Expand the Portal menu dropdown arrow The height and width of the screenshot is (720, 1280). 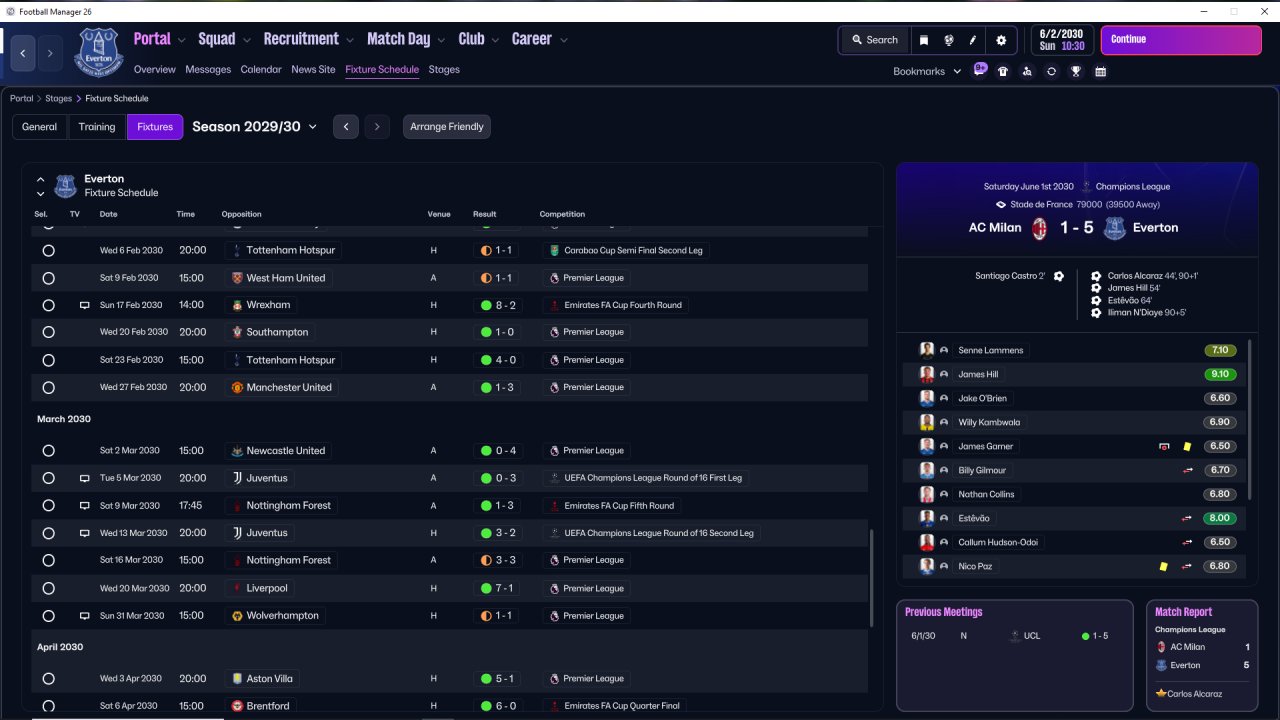181,41
